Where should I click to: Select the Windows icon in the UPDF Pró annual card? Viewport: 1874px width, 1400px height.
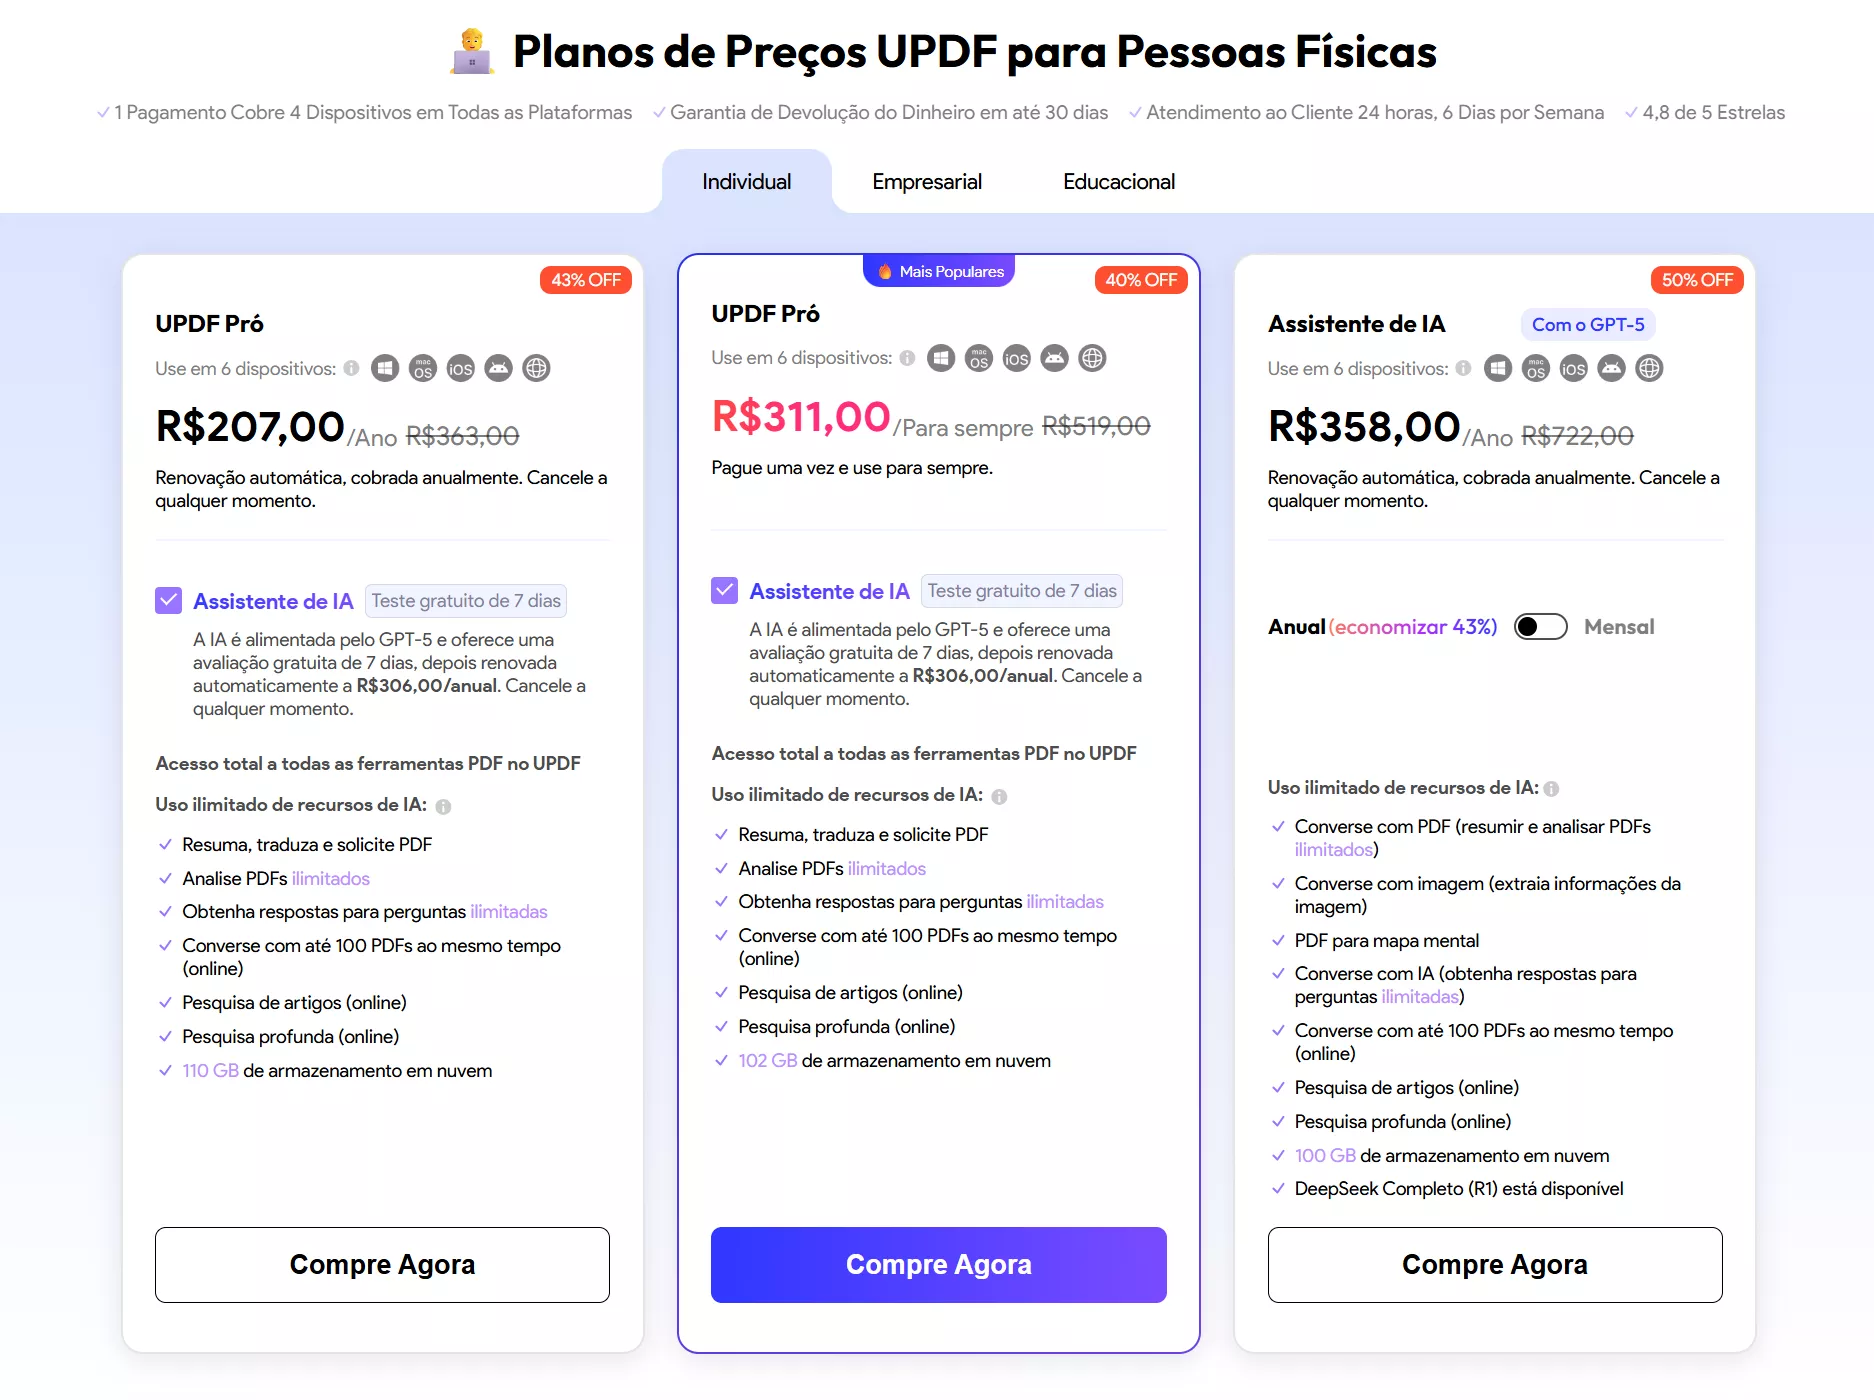tap(385, 368)
